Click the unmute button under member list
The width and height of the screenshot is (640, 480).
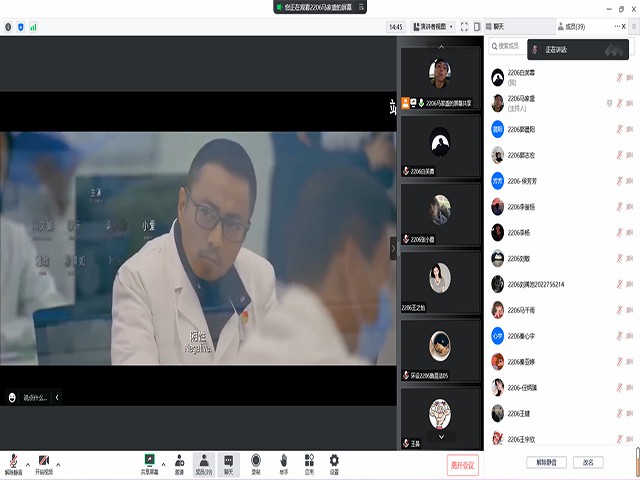coord(546,462)
